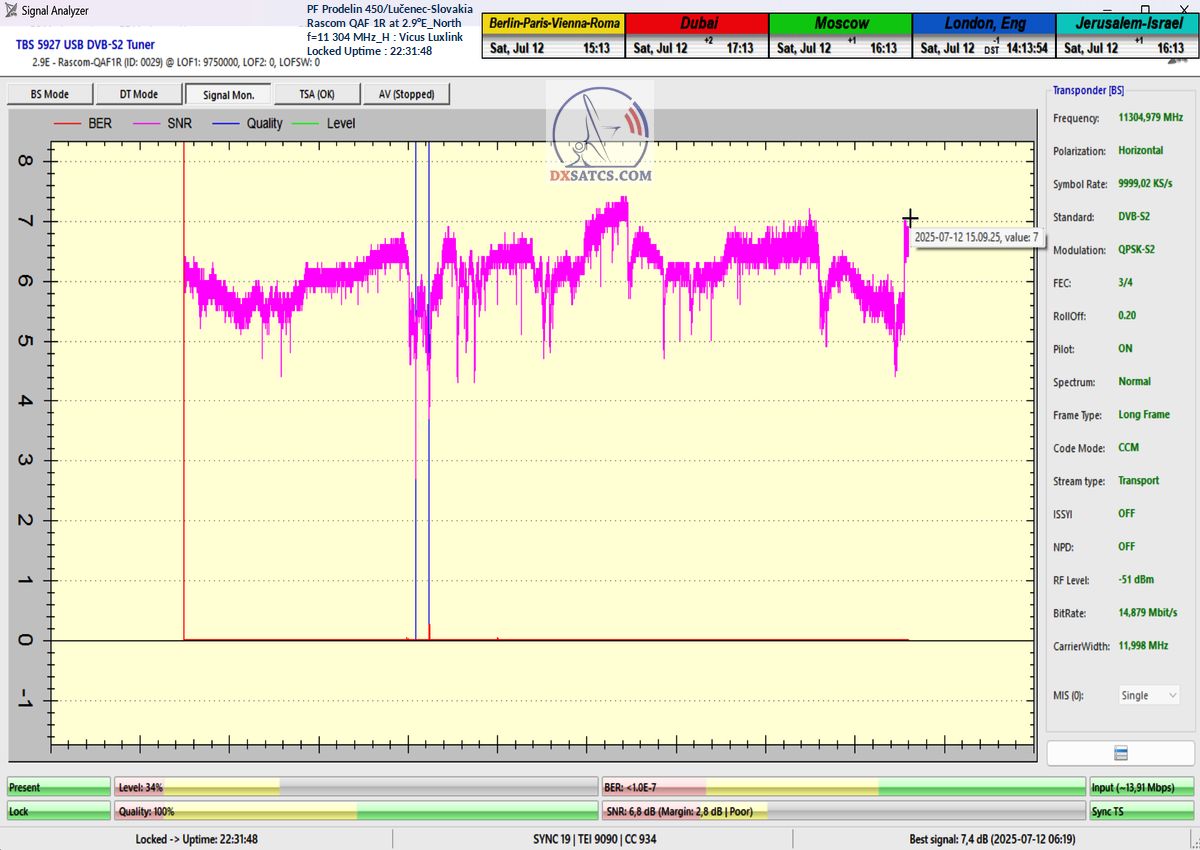The height and width of the screenshot is (850, 1200).
Task: Click the Present status indicator
Action: point(58,787)
